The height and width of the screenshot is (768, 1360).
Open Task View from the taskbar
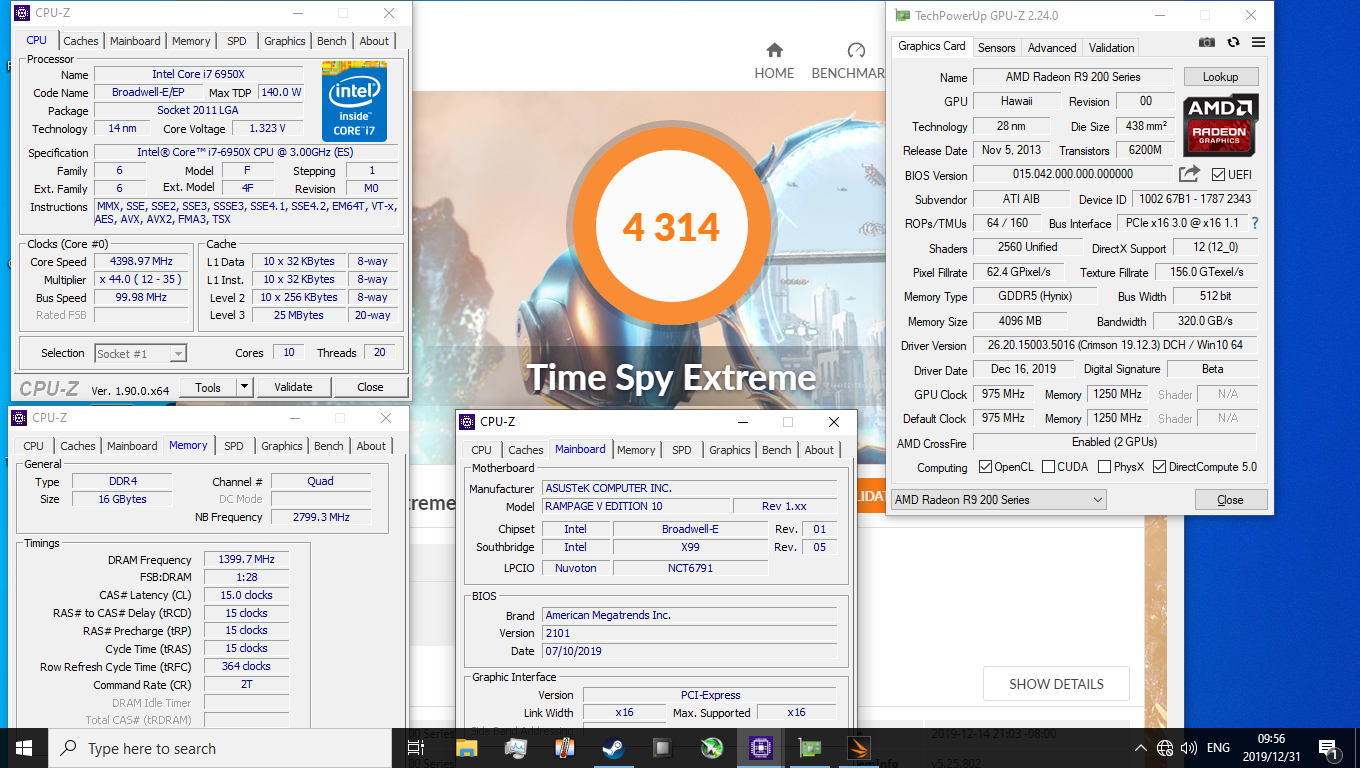(416, 748)
